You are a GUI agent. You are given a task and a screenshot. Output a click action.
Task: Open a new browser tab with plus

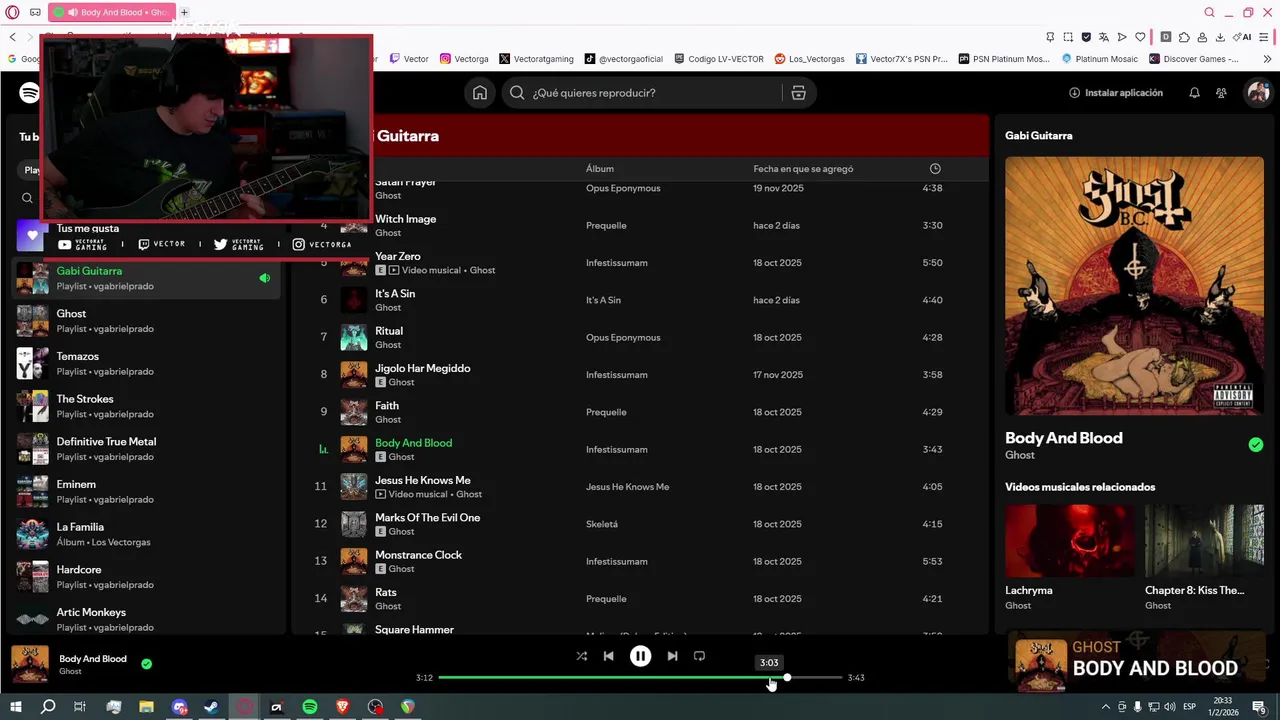click(x=184, y=12)
